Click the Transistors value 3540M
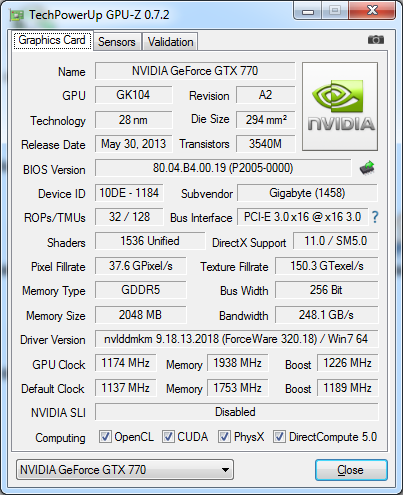Screen dimensions: 403x495 tap(266, 144)
